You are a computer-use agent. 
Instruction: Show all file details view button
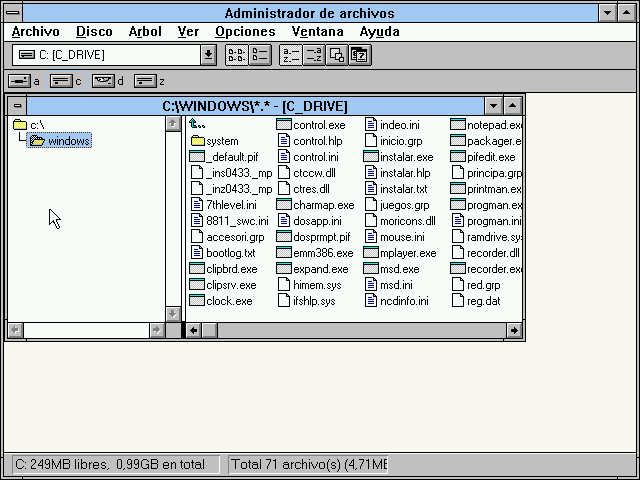[260, 55]
